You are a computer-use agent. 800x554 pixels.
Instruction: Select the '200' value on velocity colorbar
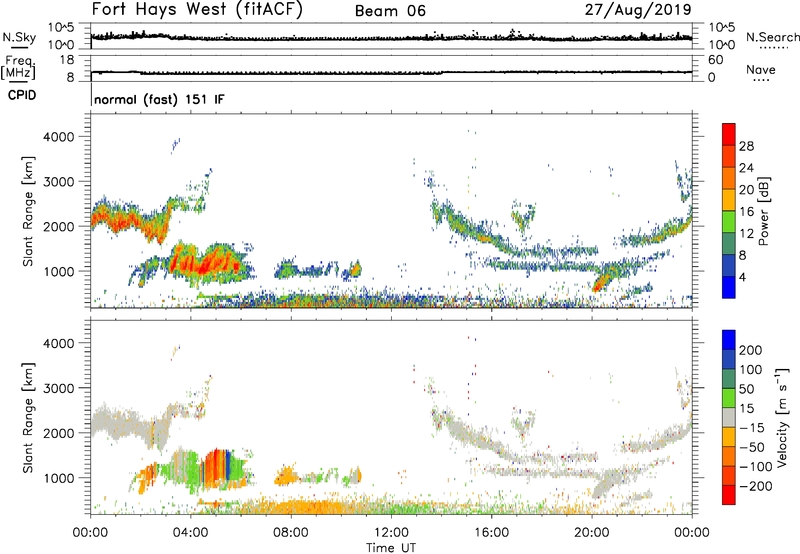click(751, 350)
